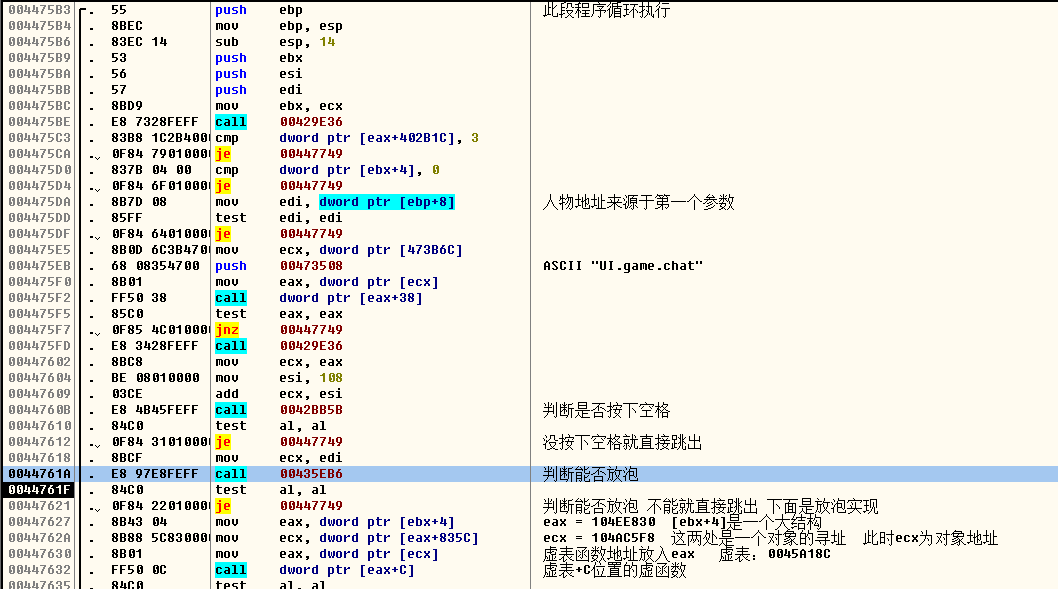Click comment 'eax = 104EE830'
Screen dimensions: 1058x589
tap(599, 522)
